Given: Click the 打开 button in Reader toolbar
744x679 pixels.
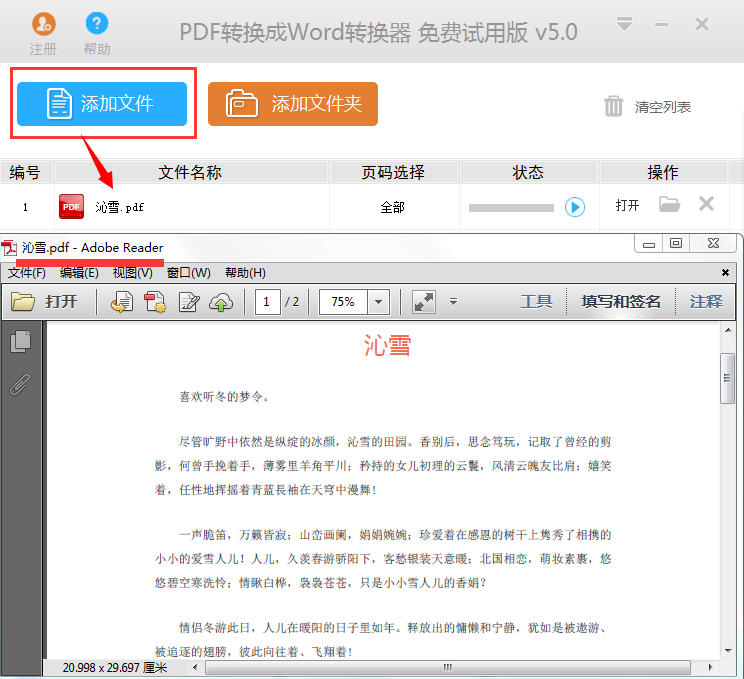Looking at the screenshot, I should click(44, 301).
